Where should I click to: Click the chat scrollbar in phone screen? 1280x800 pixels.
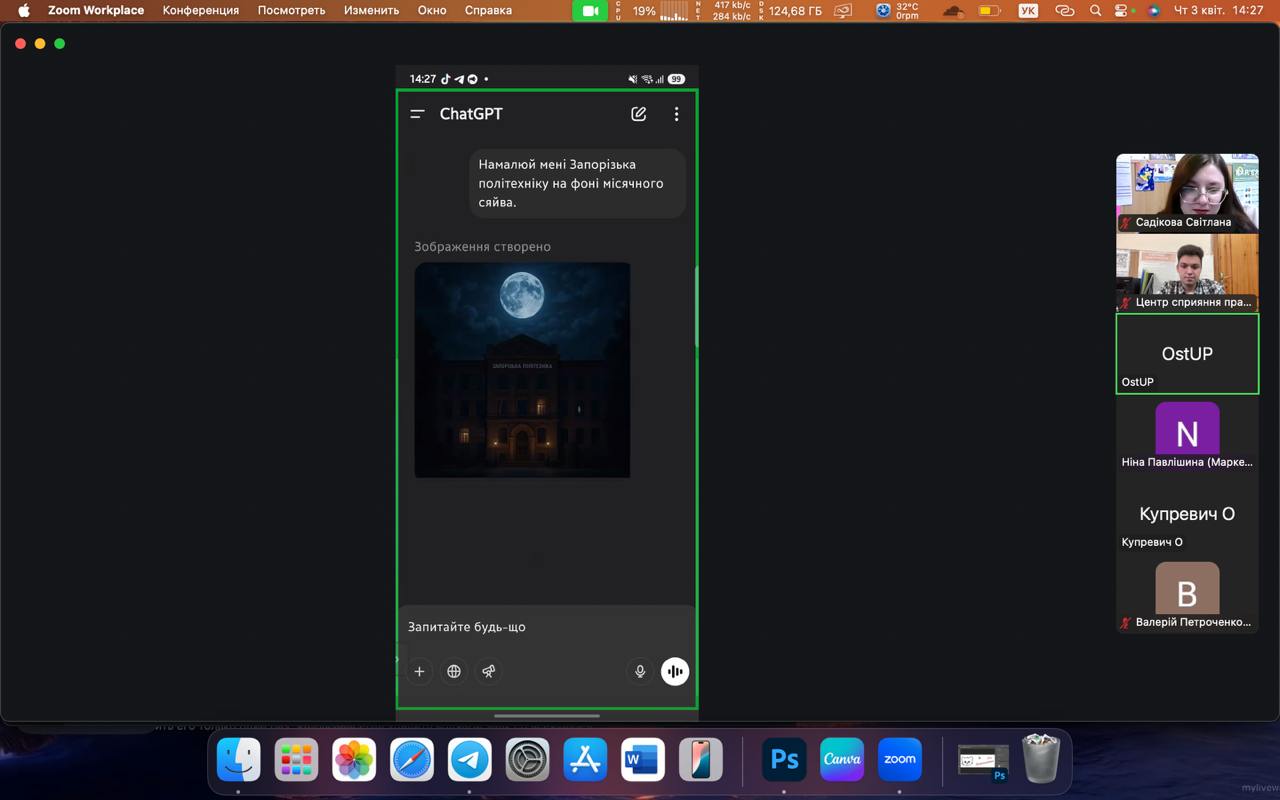[696, 308]
